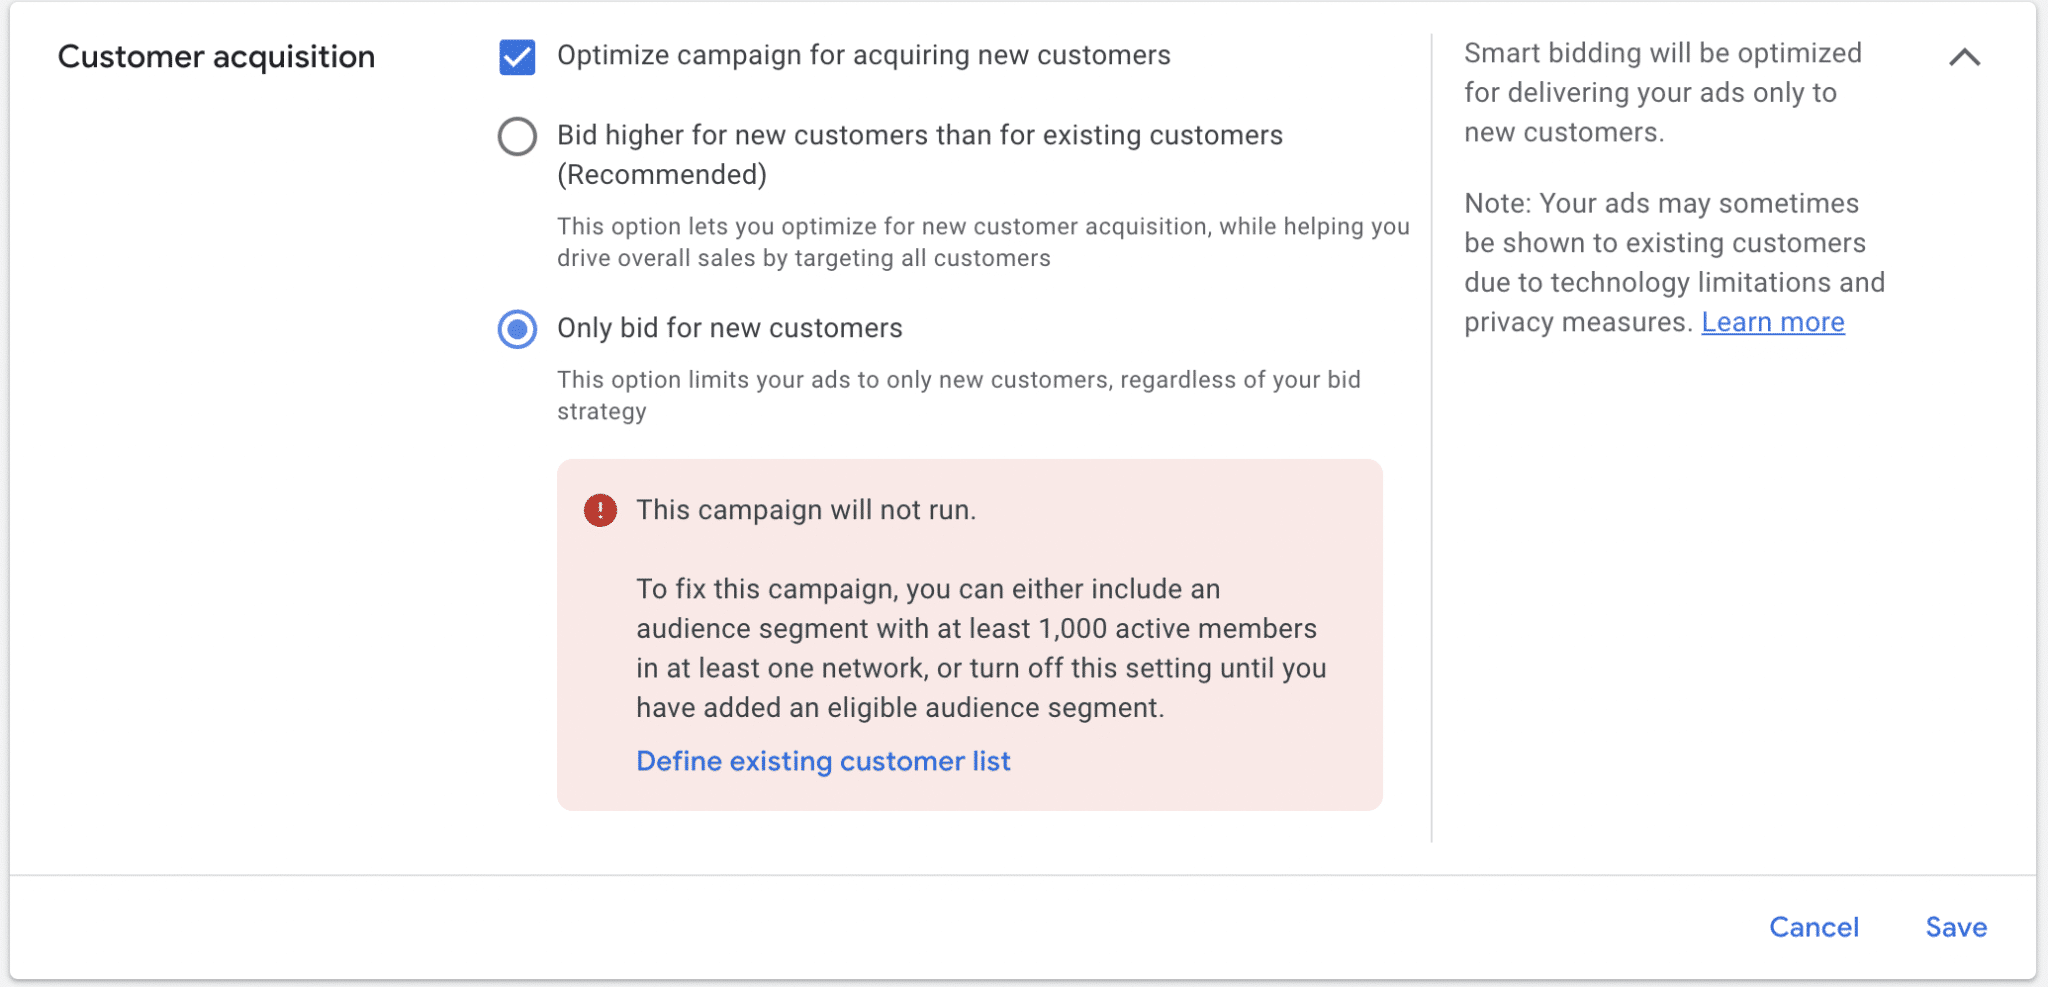Image resolution: width=2048 pixels, height=987 pixels.
Task: Click the Customer acquisition section heading
Action: click(x=216, y=57)
